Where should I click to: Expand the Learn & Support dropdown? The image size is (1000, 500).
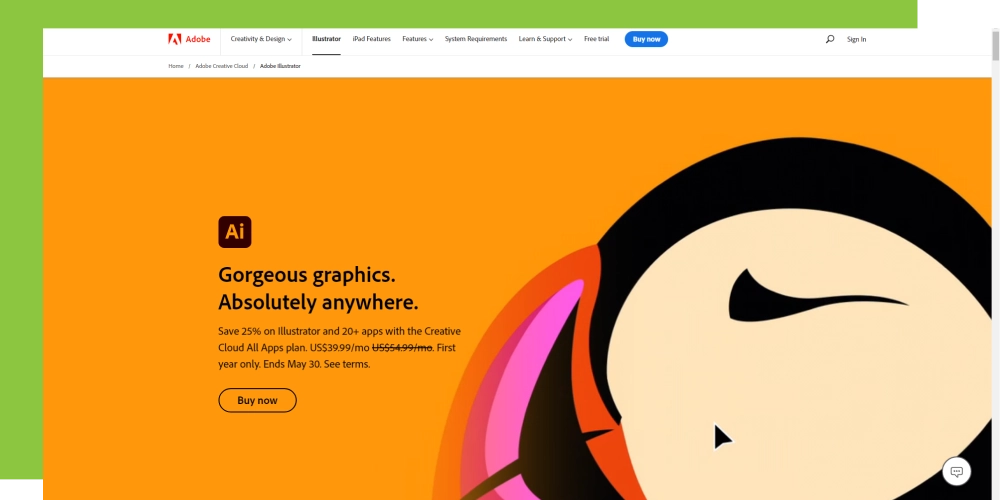tap(545, 39)
